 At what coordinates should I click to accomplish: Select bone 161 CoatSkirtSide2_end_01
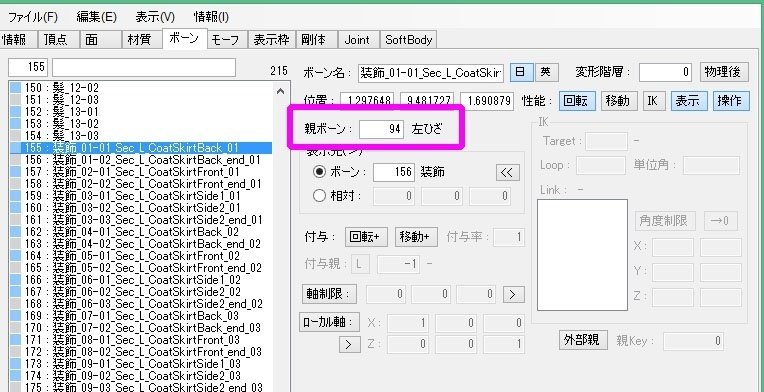(141, 220)
